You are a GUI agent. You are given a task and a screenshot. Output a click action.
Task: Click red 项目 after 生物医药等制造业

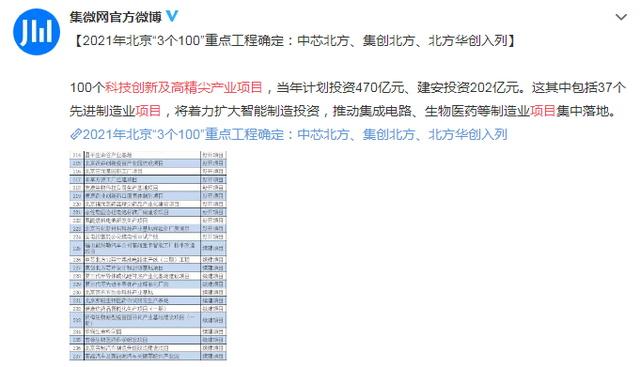(x=543, y=110)
